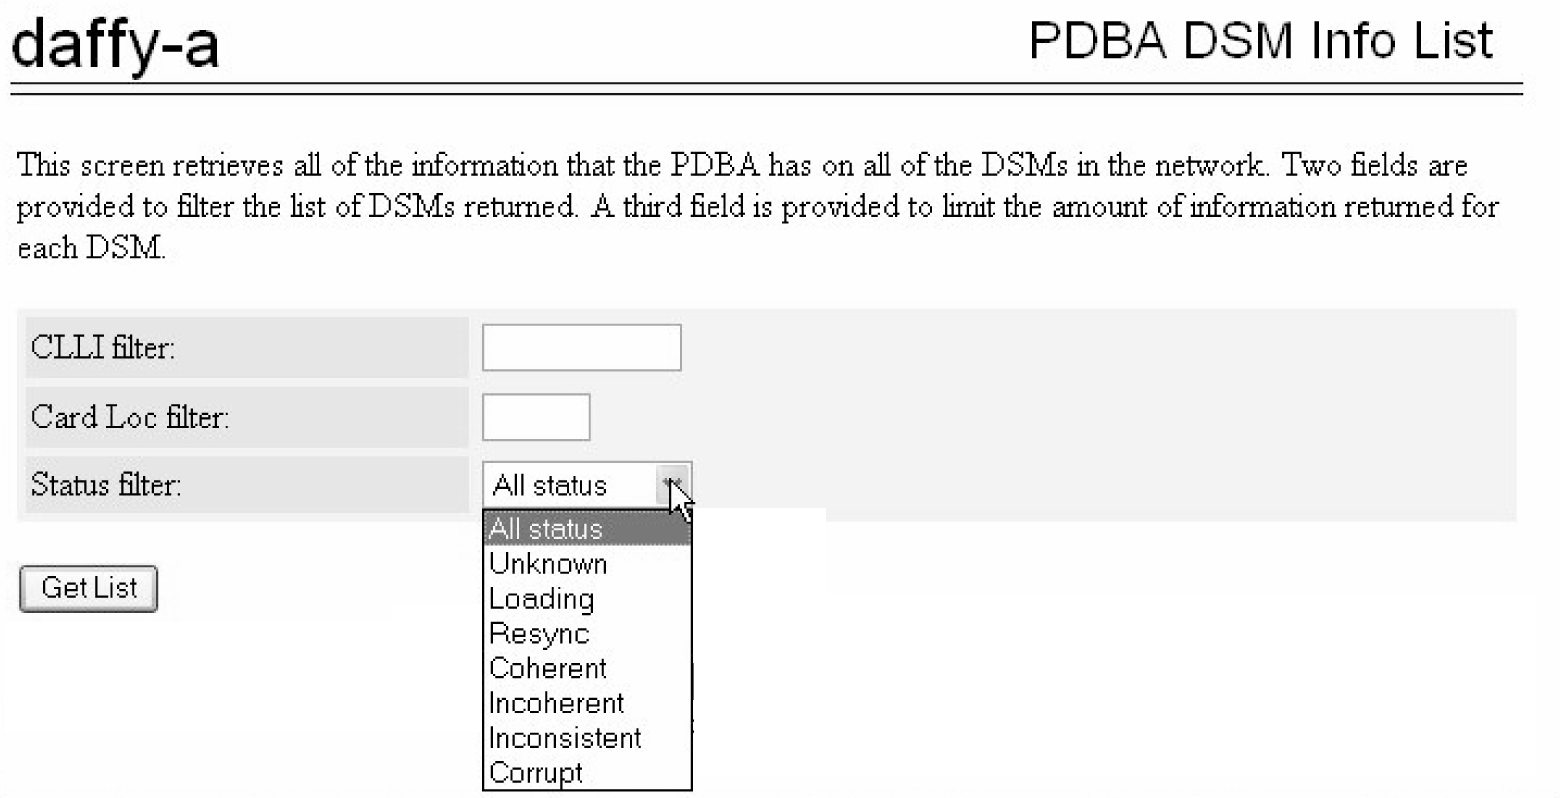Select Incoherent from the status list
Image resolution: width=1560 pixels, height=798 pixels.
point(556,703)
